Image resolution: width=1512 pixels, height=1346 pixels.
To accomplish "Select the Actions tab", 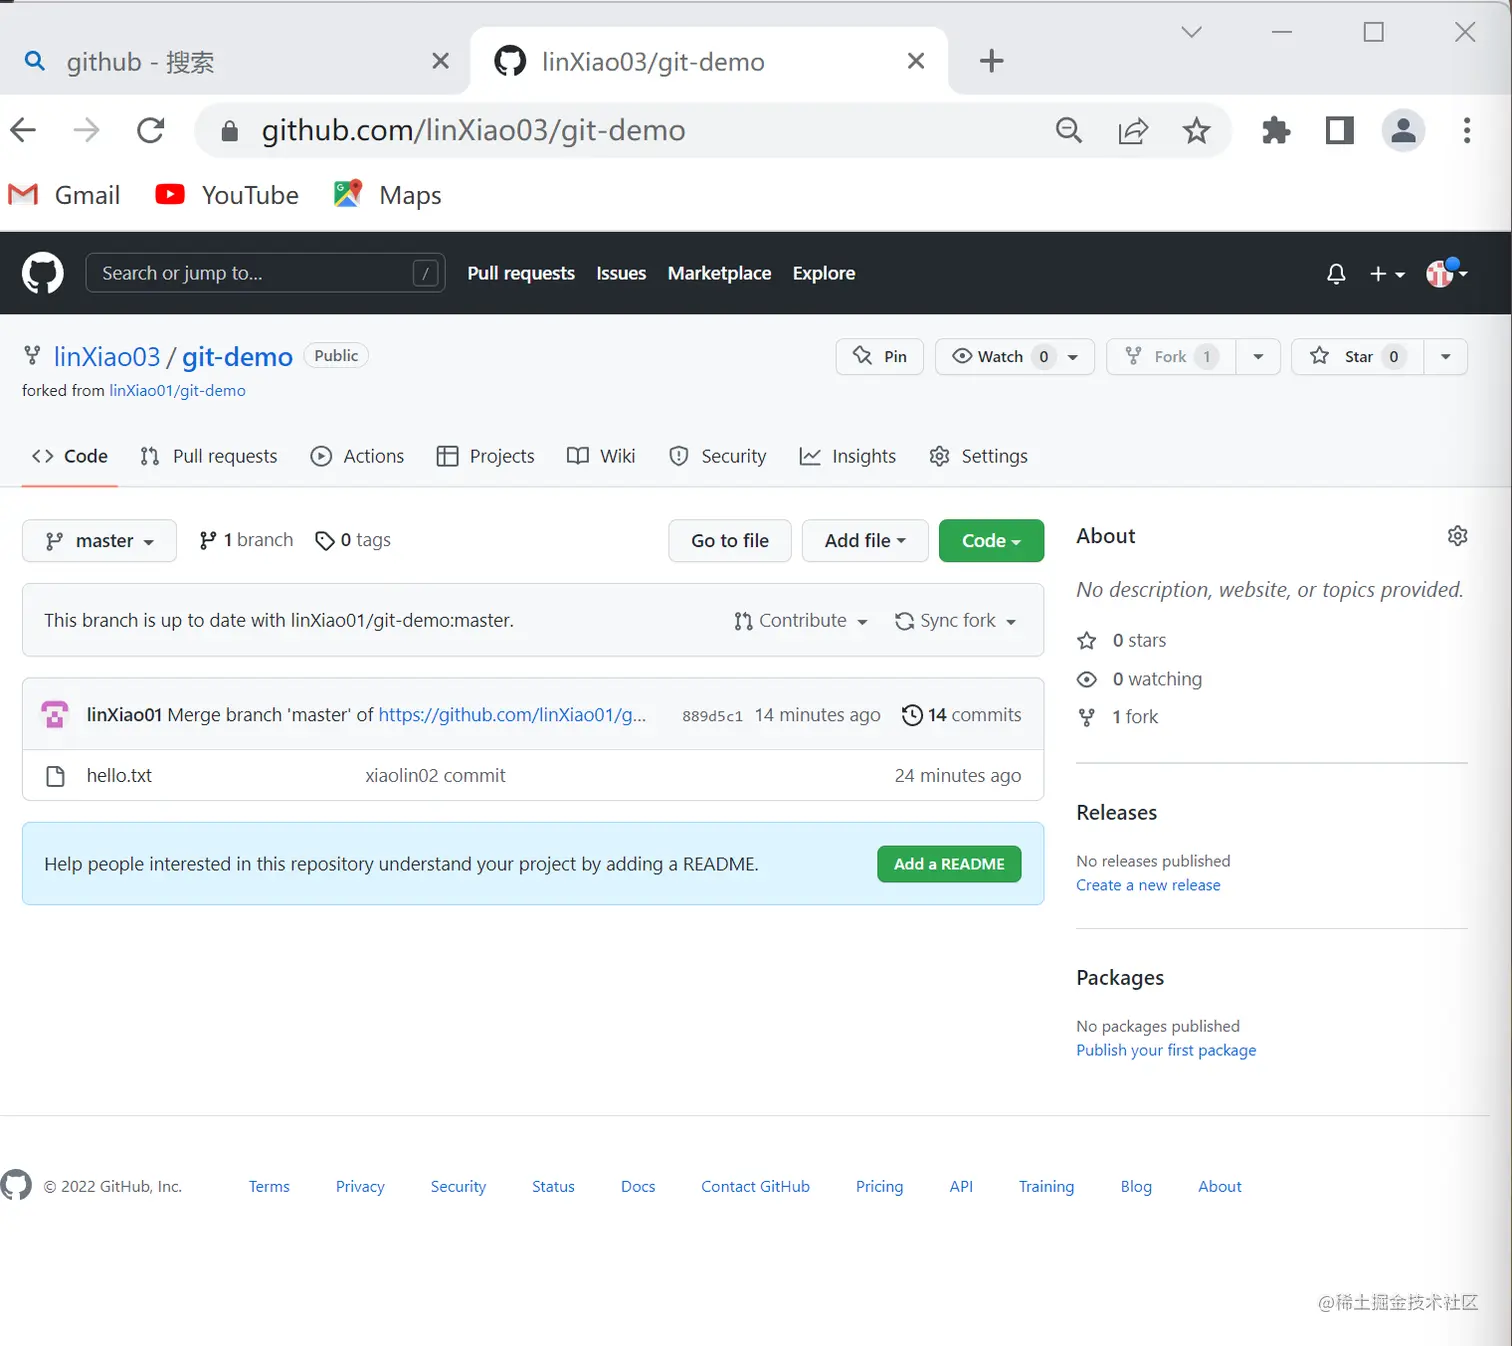I will pos(358,456).
